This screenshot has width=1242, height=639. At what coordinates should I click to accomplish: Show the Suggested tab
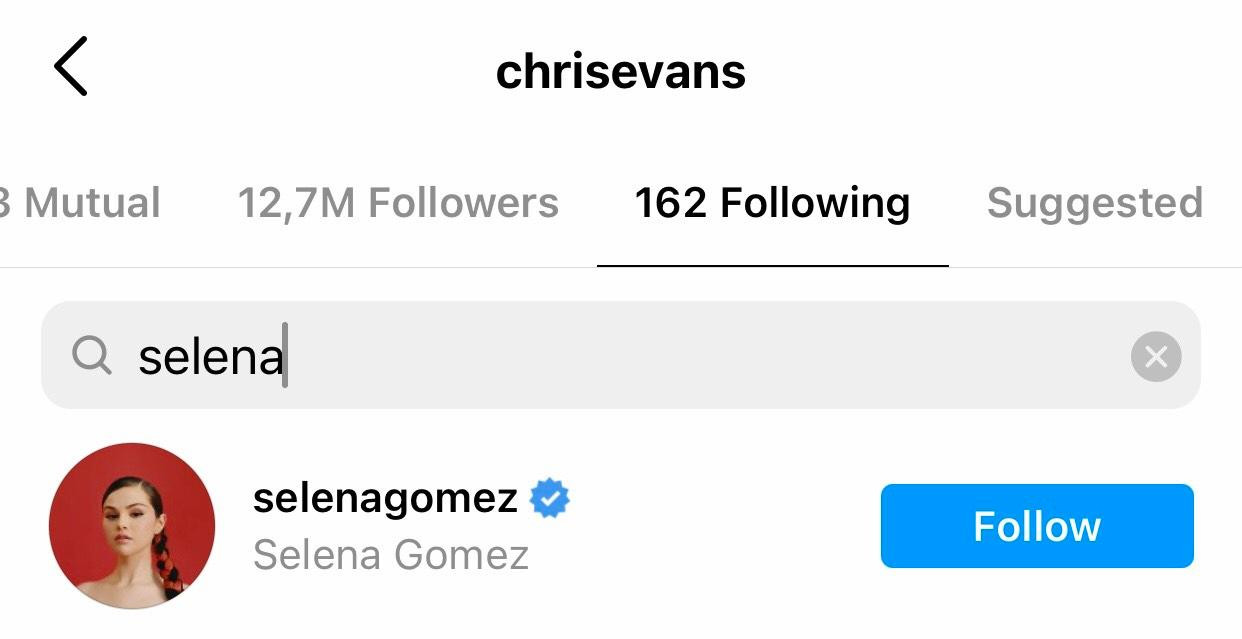(1094, 203)
